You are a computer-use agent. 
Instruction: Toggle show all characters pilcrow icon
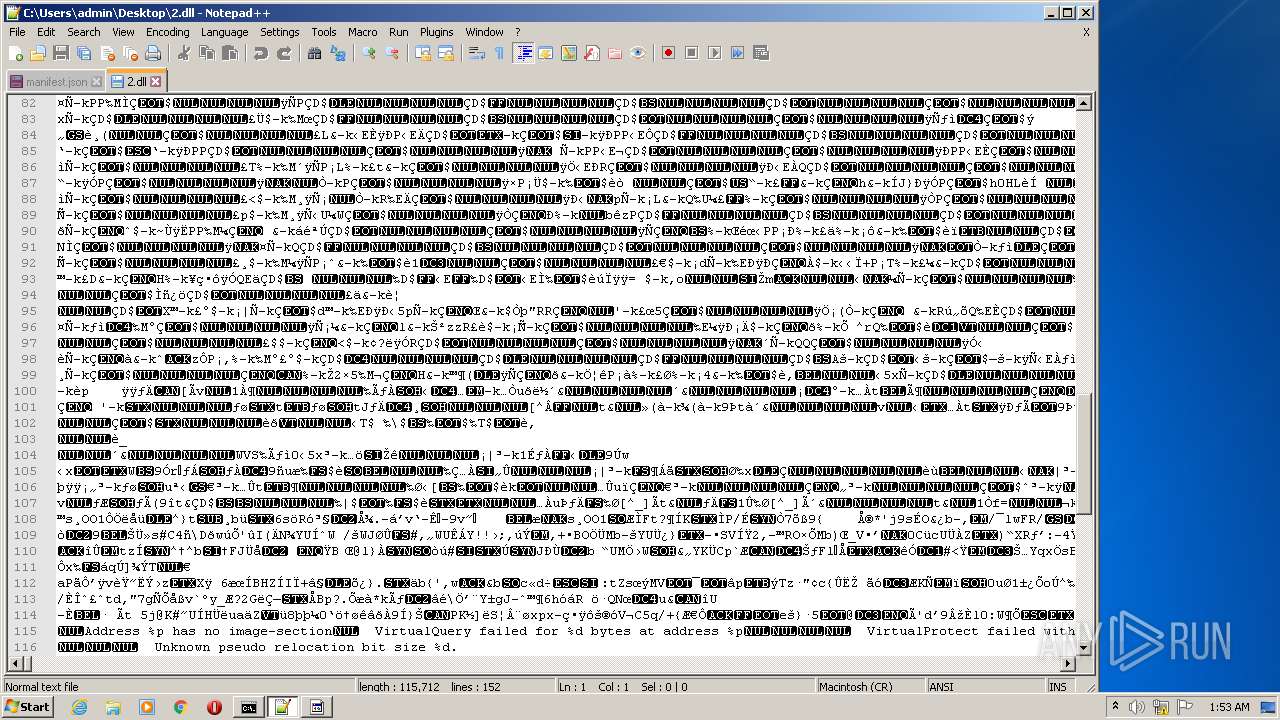click(x=499, y=53)
